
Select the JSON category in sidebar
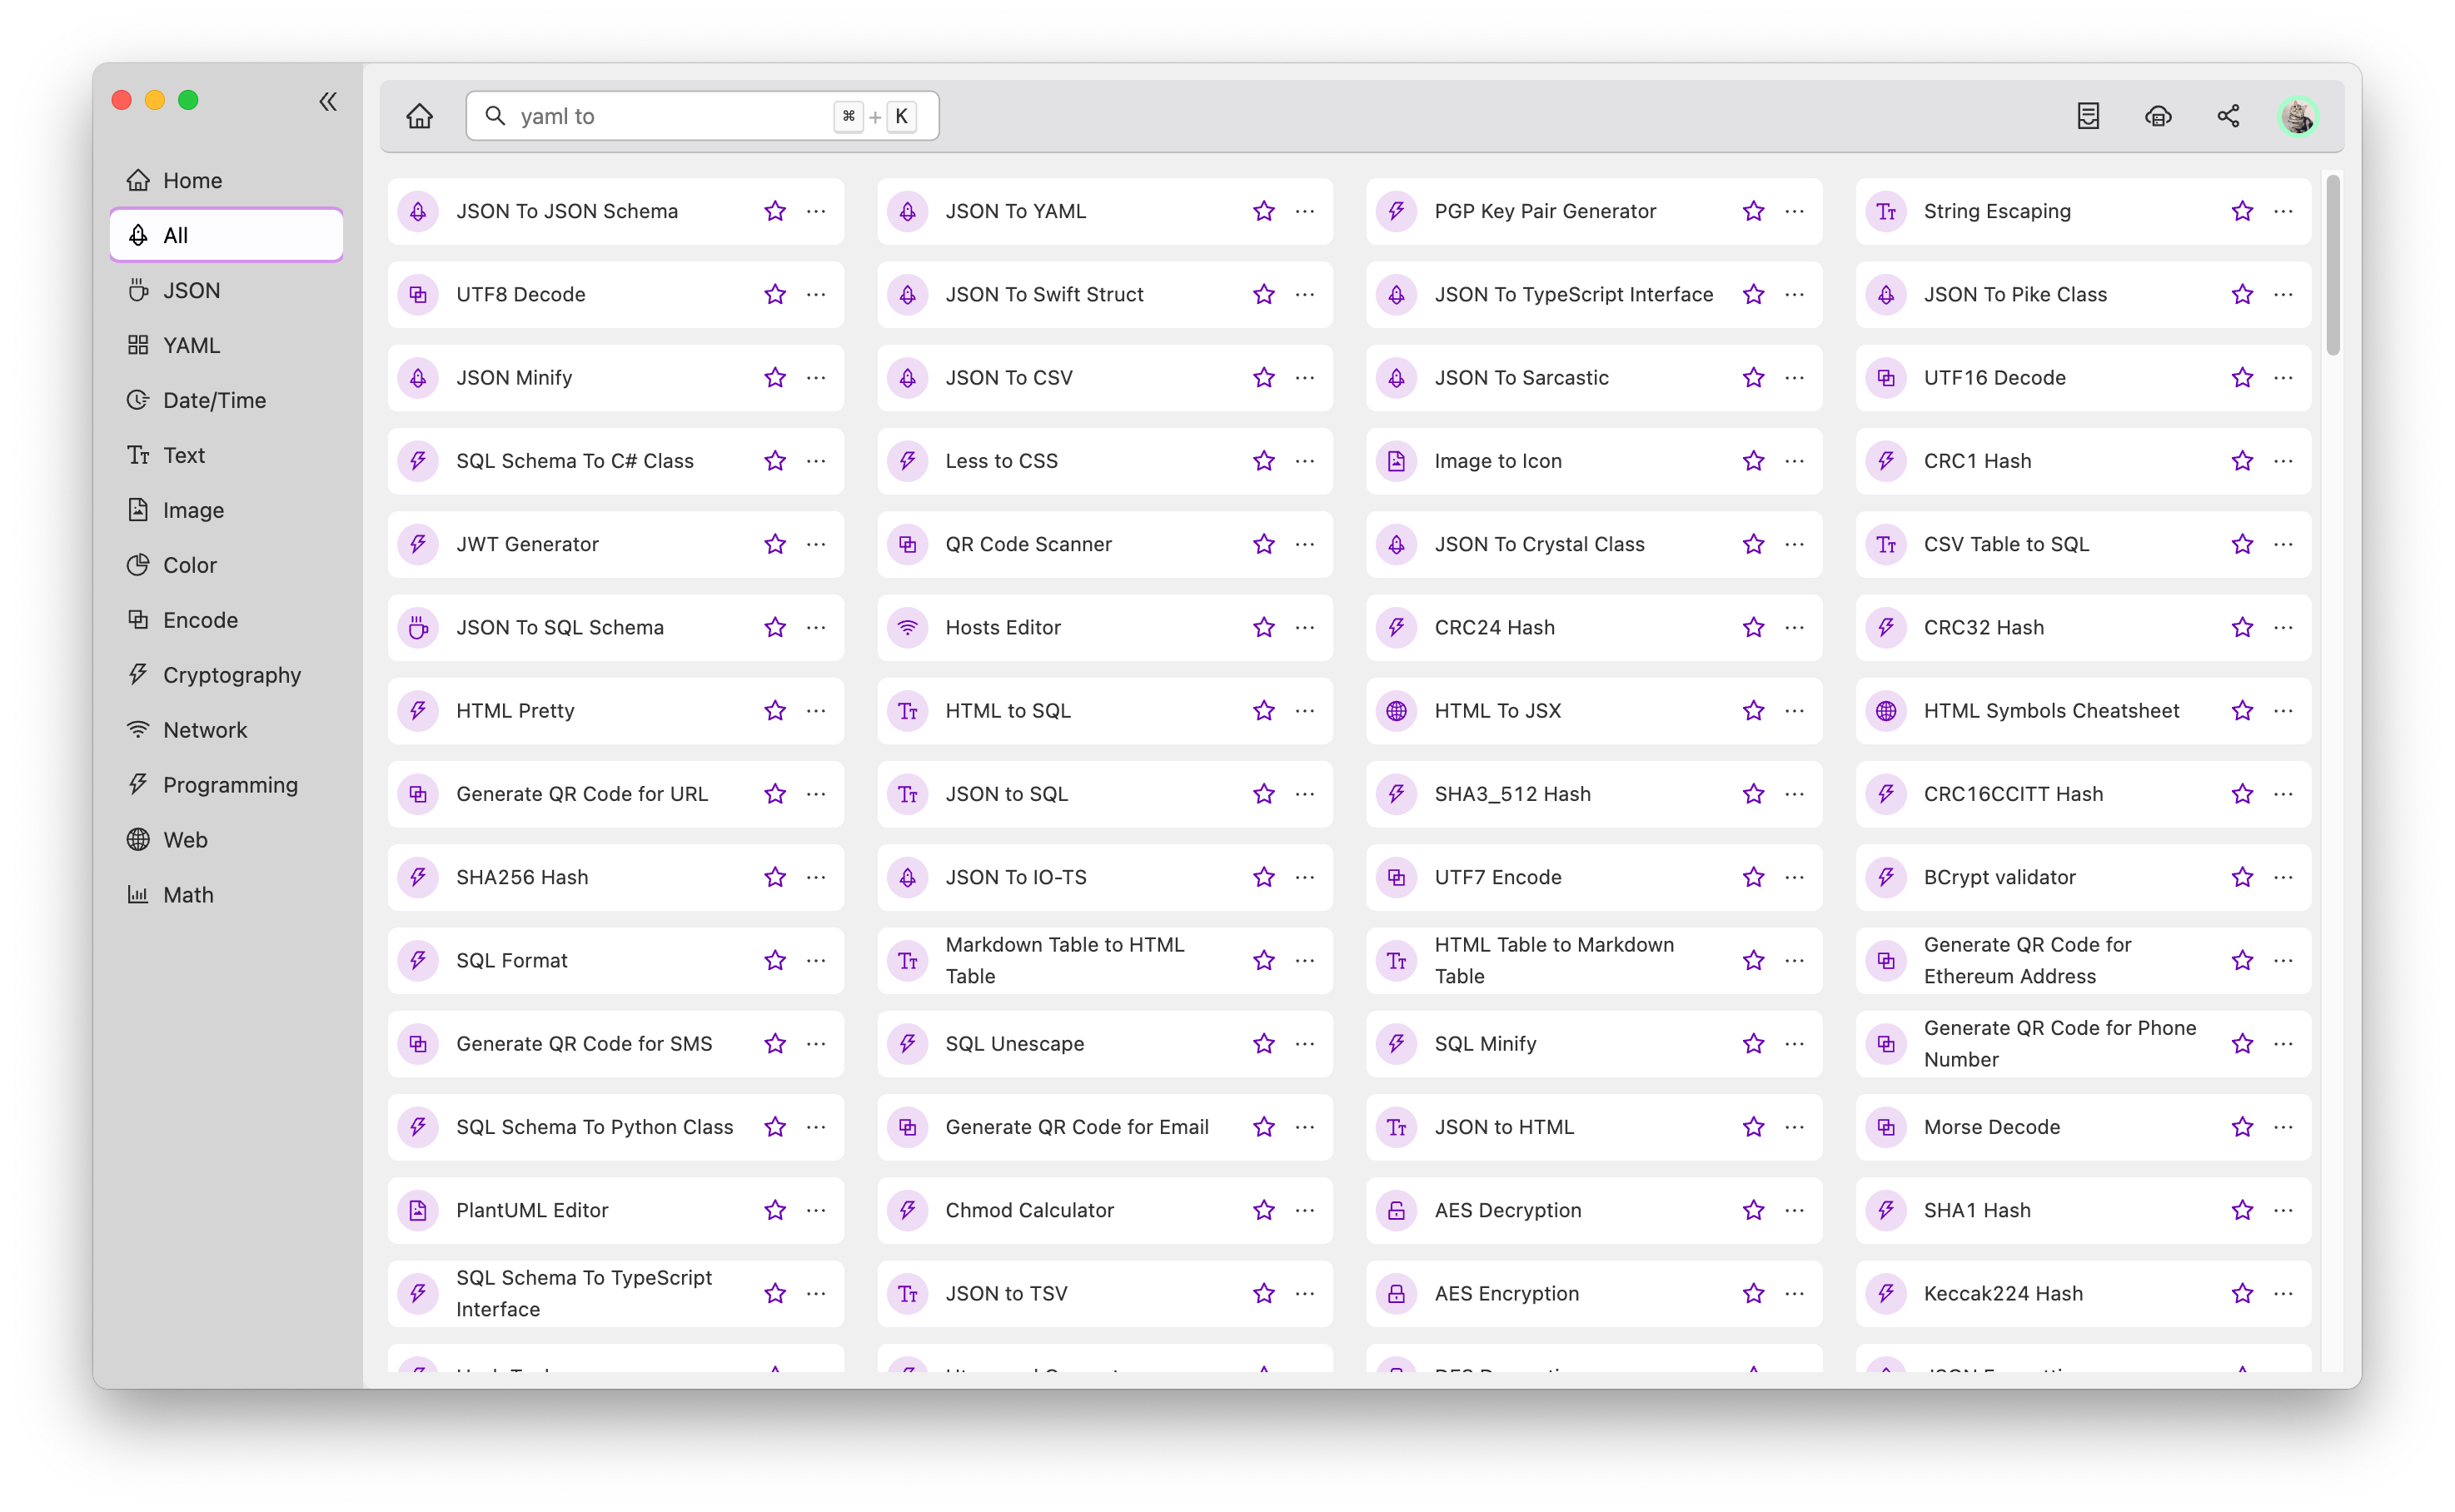[x=226, y=290]
